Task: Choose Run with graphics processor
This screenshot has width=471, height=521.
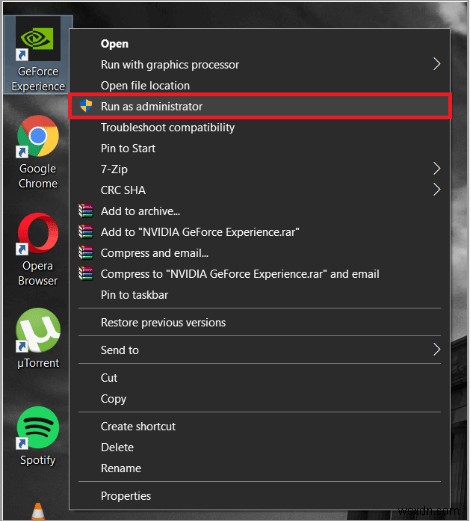Action: click(260, 65)
